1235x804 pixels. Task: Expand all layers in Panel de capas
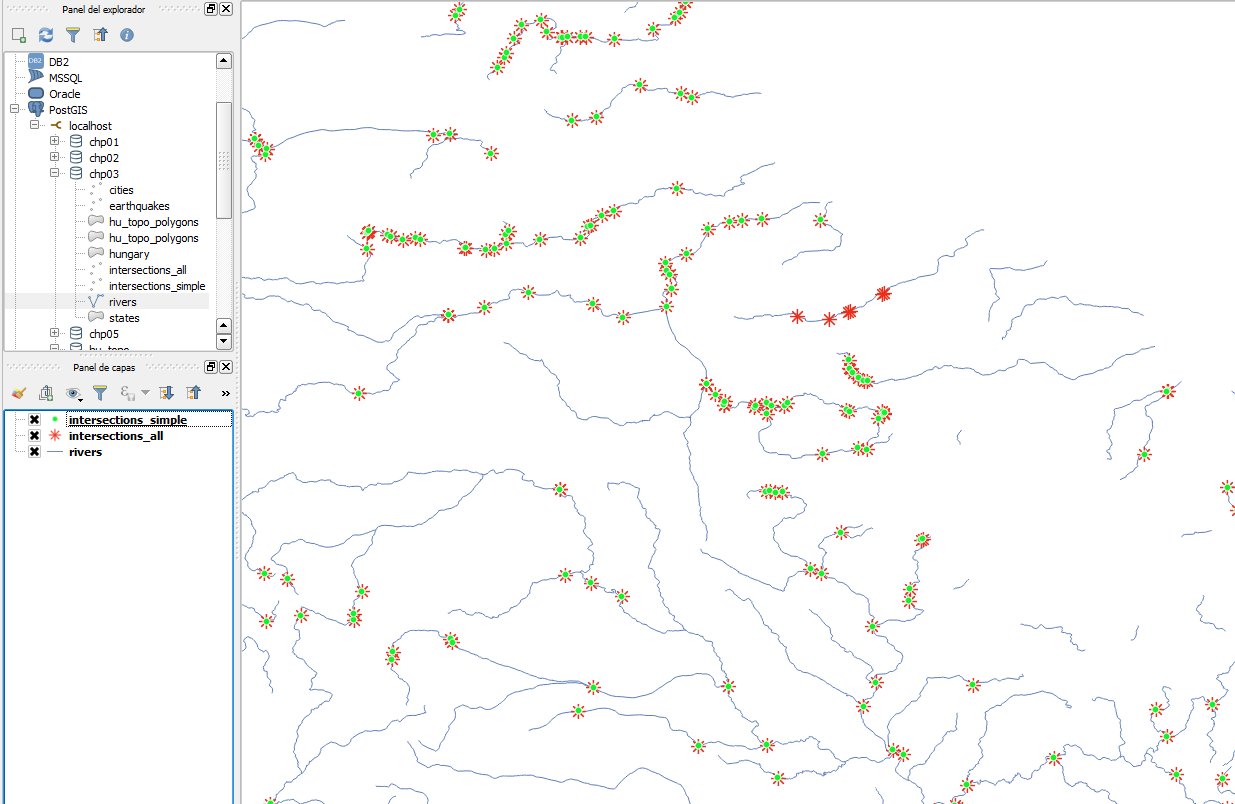[167, 393]
